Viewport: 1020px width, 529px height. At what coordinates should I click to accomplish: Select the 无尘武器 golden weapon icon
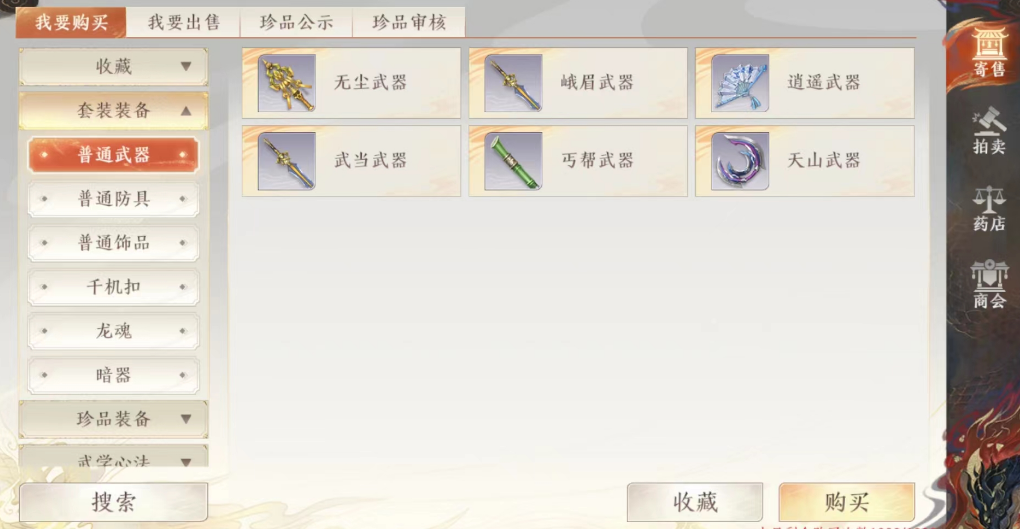(x=286, y=83)
